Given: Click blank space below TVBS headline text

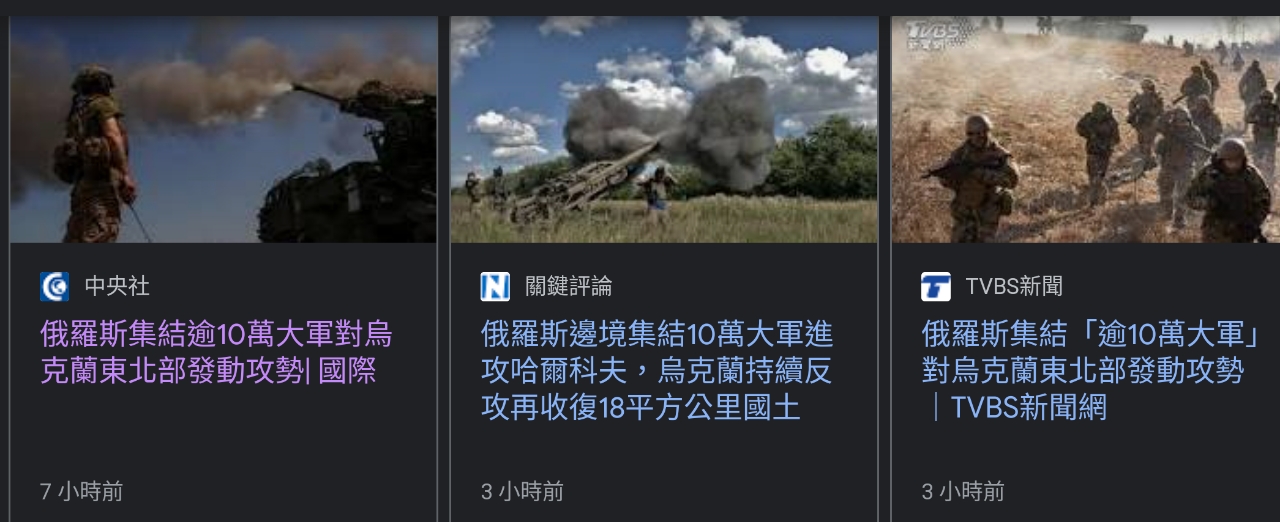Looking at the screenshot, I should [x=1090, y=450].
